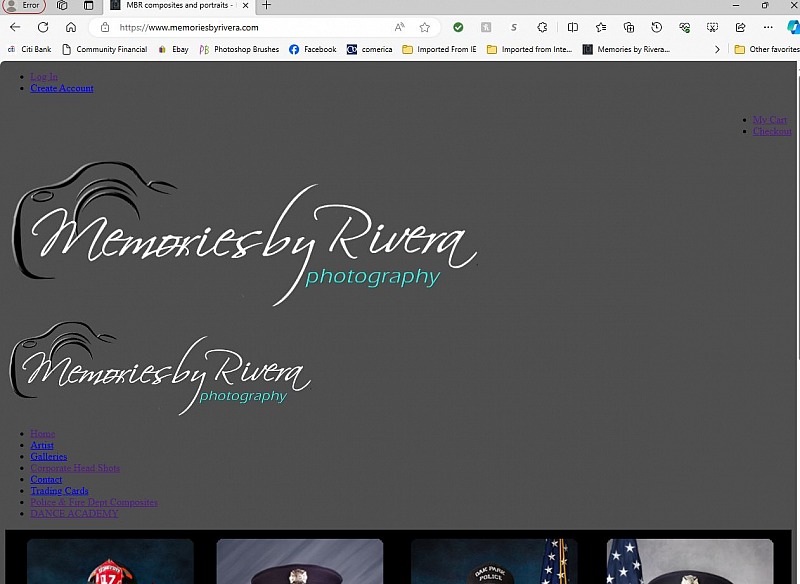Close the MBR composites tab
Image resolution: width=800 pixels, height=584 pixels.
coord(245,6)
